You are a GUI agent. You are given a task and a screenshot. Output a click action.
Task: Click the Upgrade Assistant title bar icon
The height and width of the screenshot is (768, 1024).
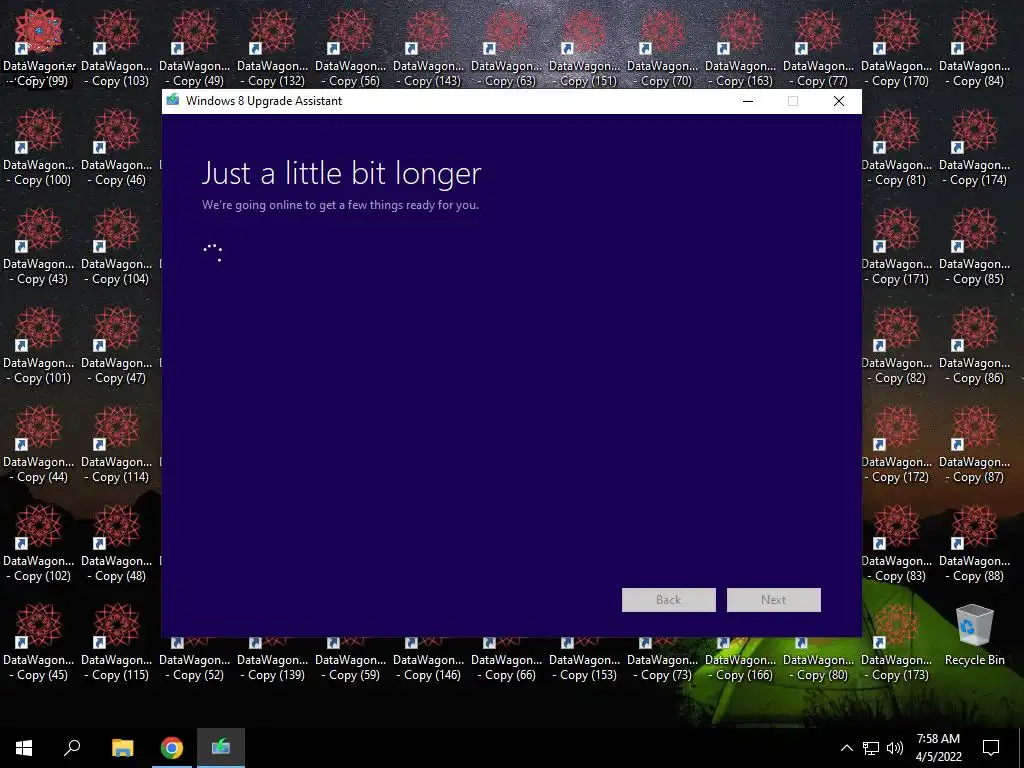click(172, 100)
